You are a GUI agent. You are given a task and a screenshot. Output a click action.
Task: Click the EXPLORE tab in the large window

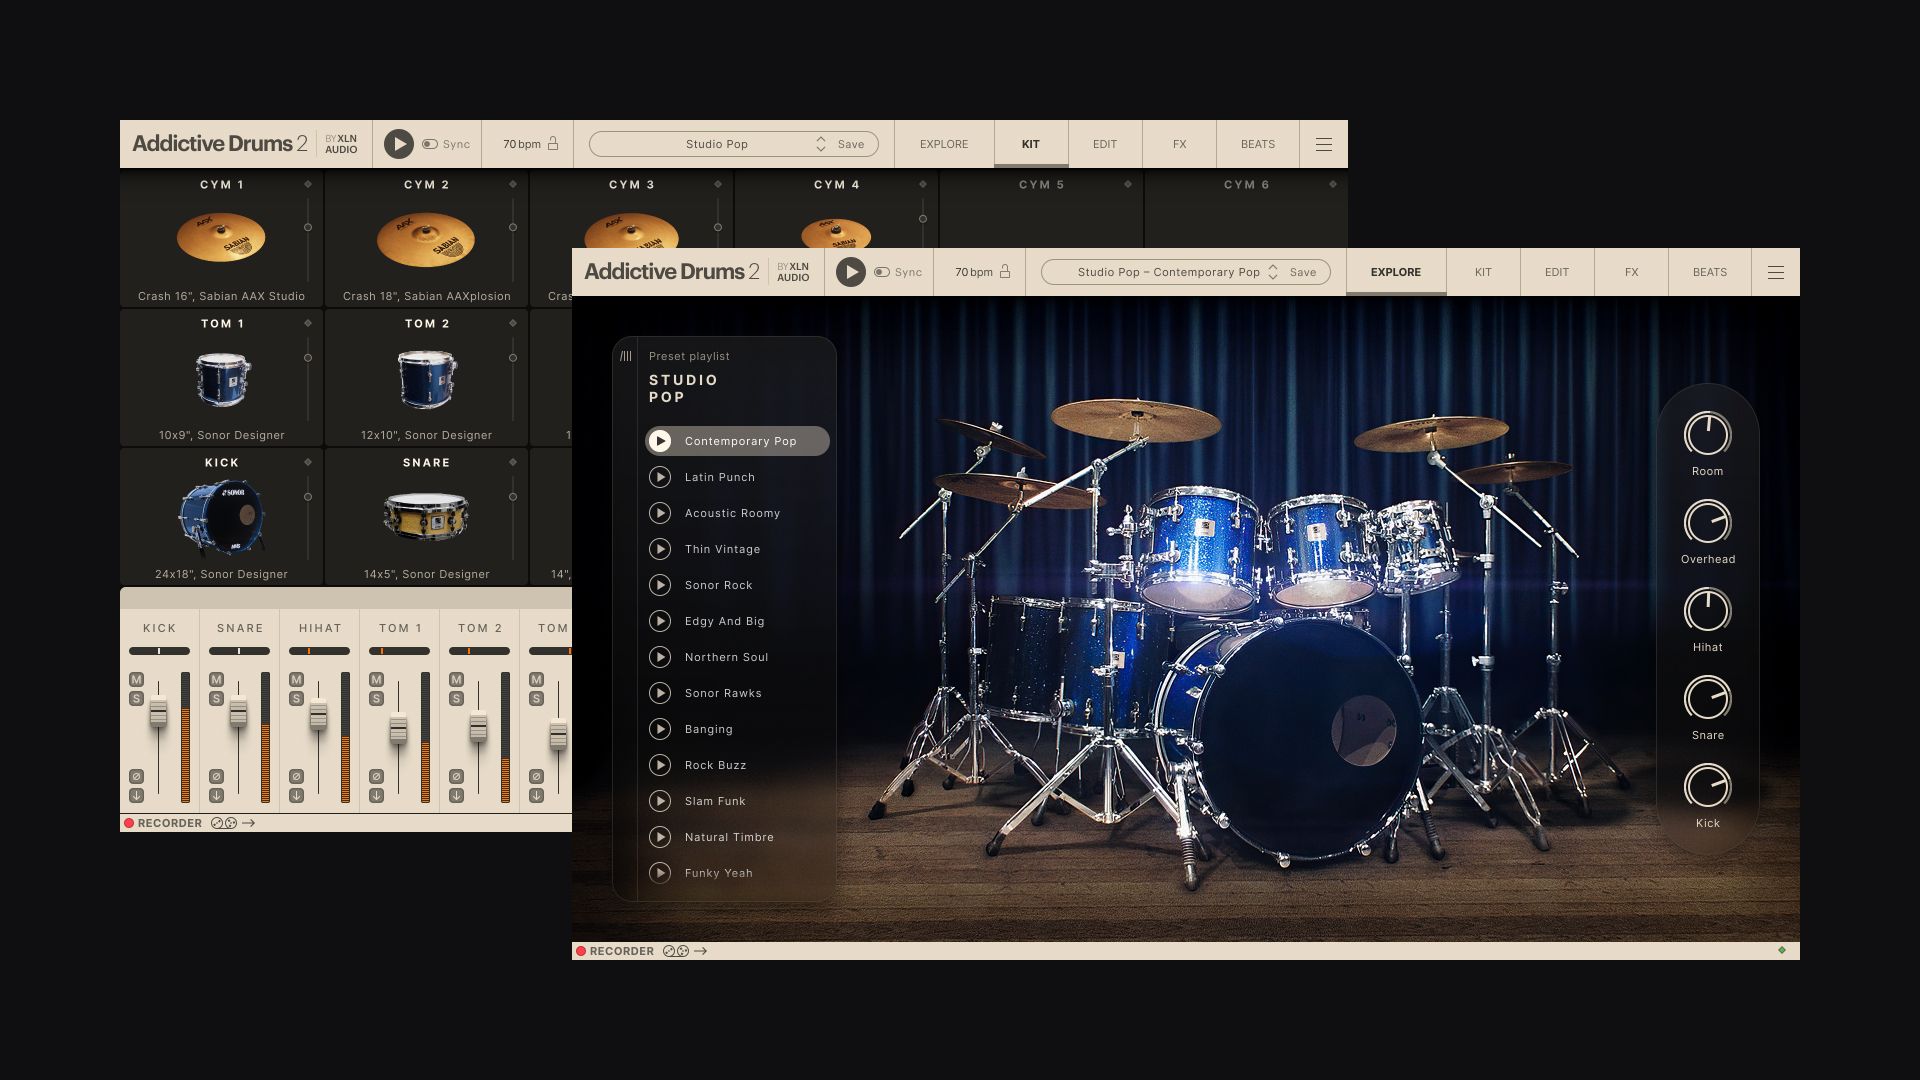point(1395,272)
